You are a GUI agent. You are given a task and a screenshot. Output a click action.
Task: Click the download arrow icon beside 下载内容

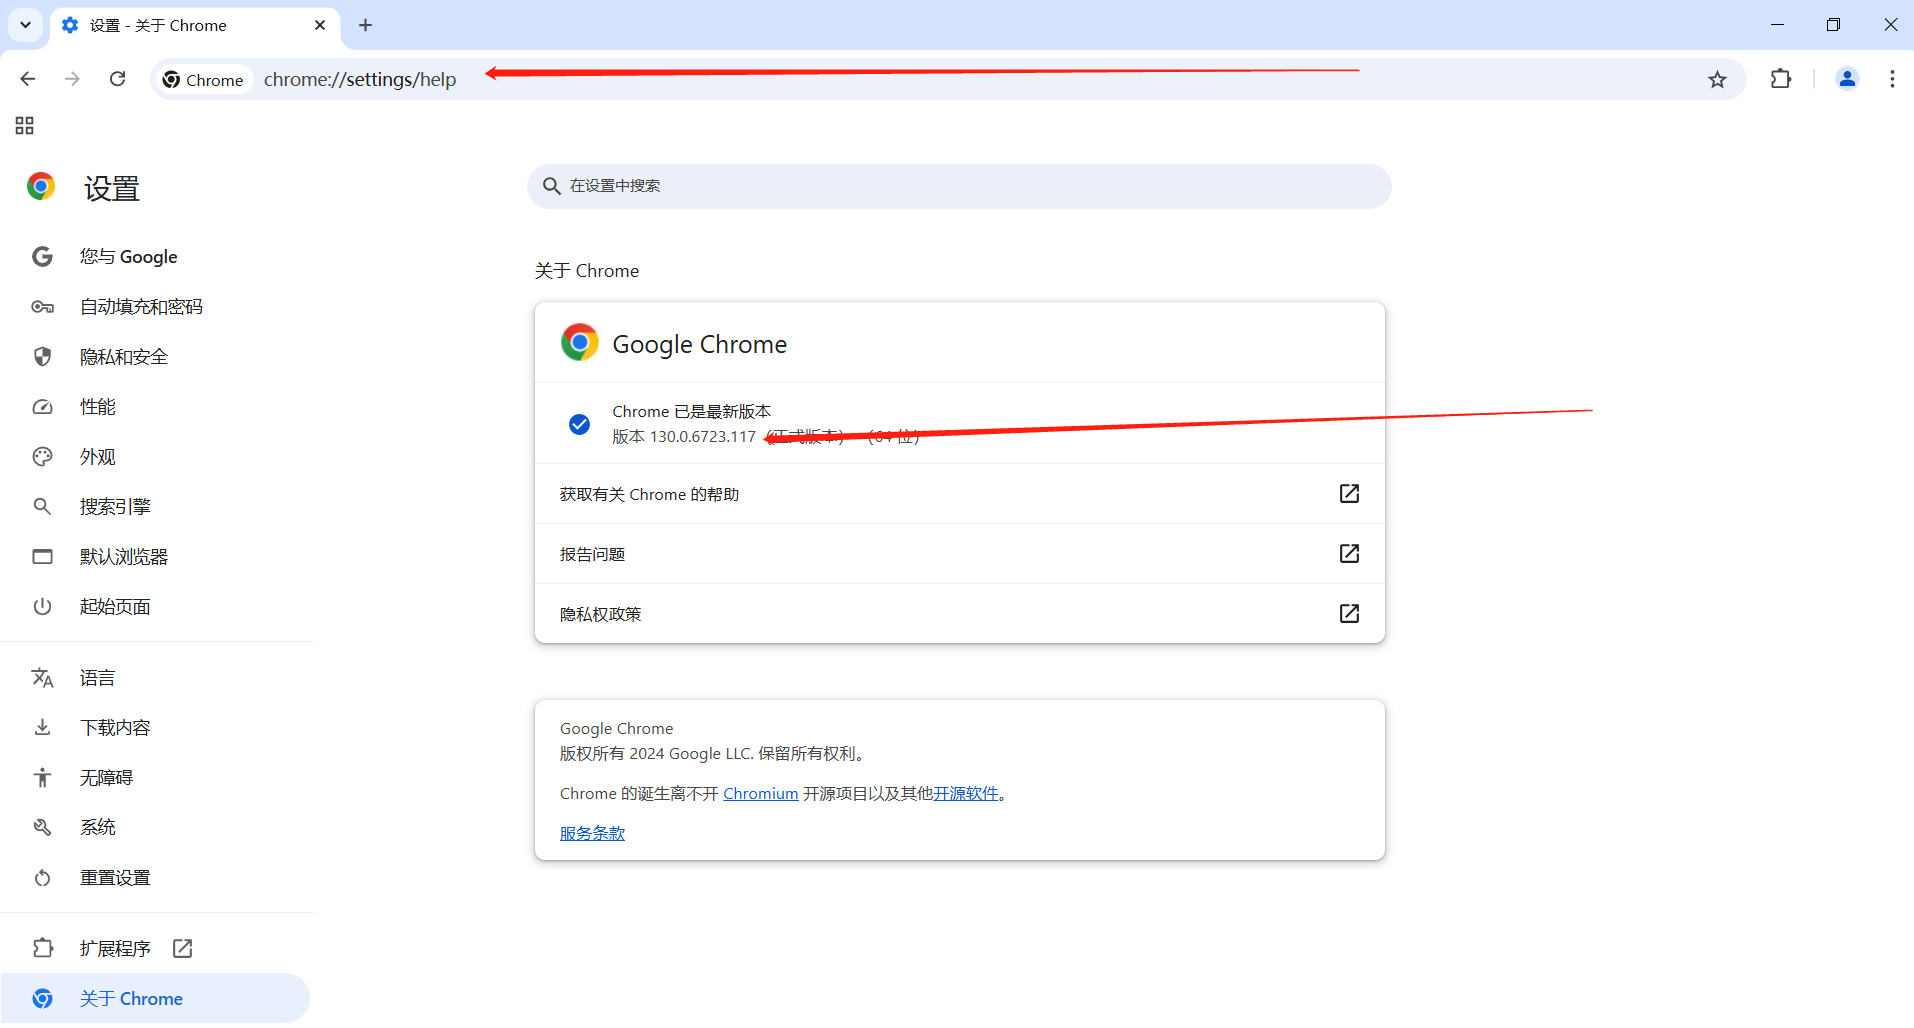coord(42,728)
